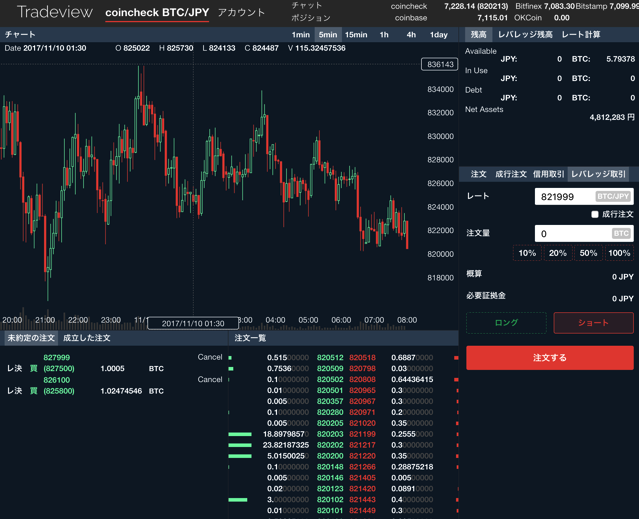The image size is (639, 519).
Task: Click the 1.0005 BTC open order amount
Action: point(112,369)
